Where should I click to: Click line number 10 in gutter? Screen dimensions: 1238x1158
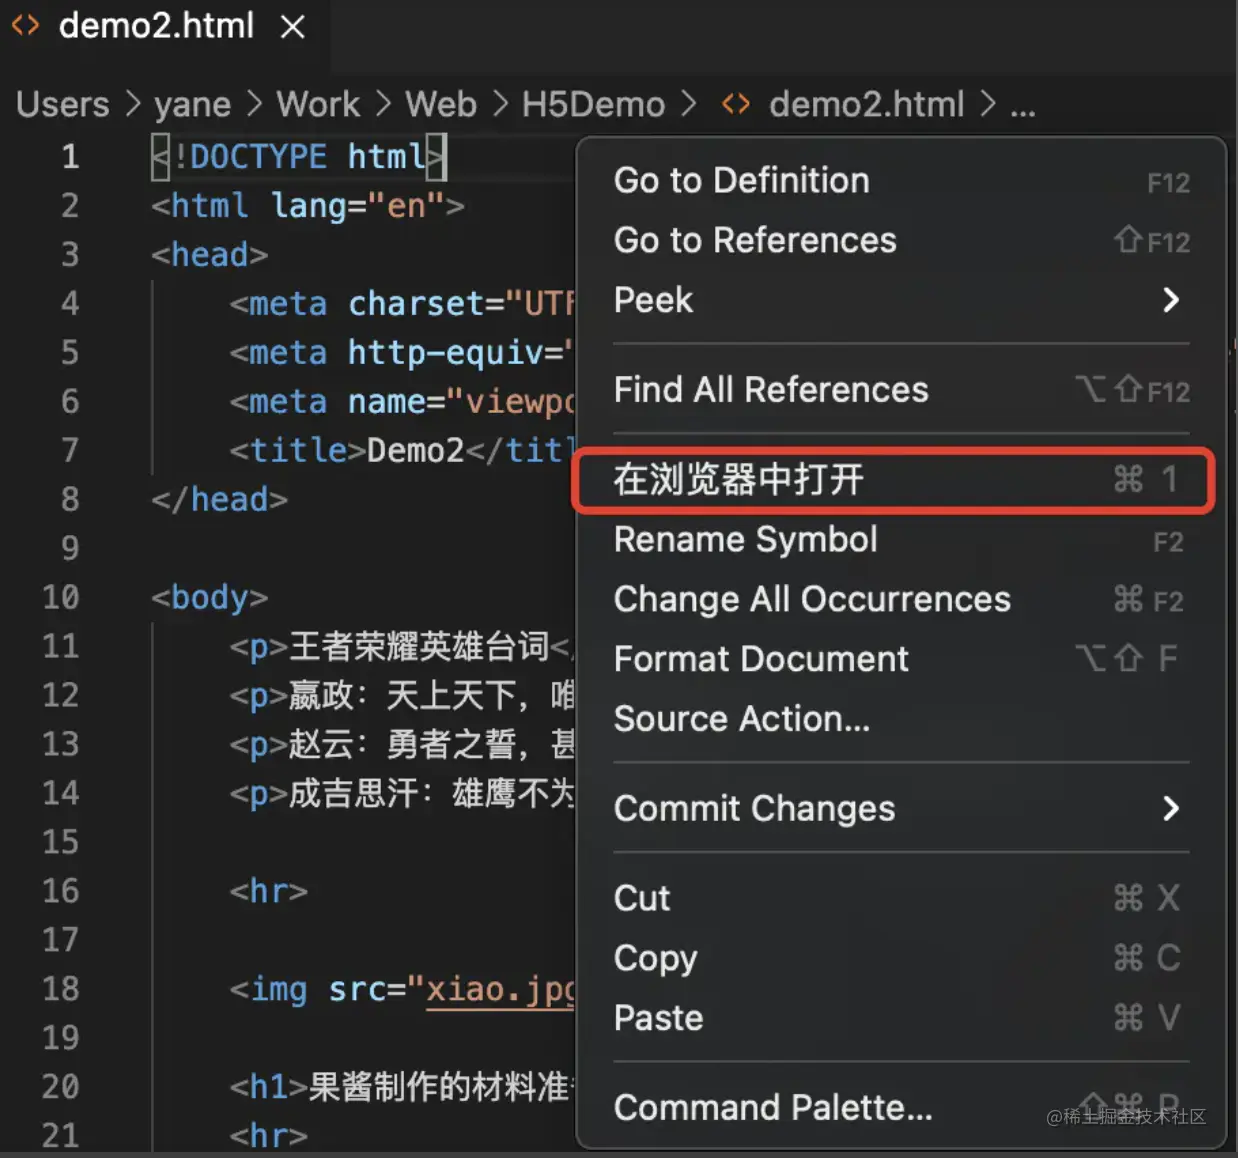pos(60,597)
